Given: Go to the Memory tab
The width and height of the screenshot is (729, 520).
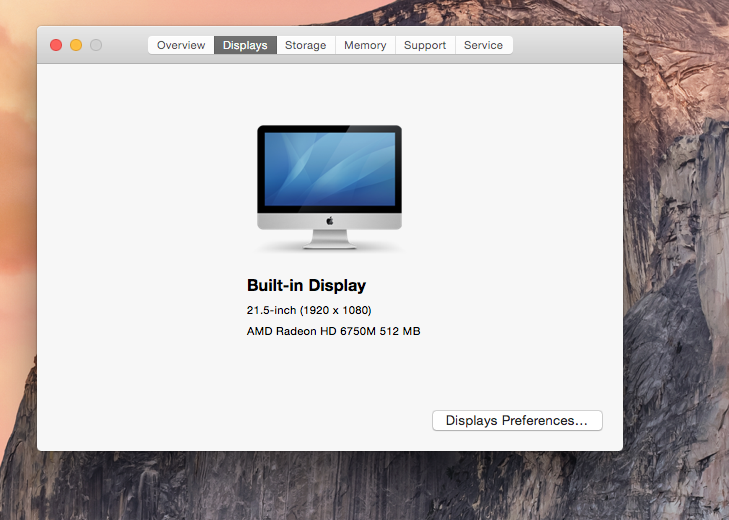Looking at the screenshot, I should [365, 45].
